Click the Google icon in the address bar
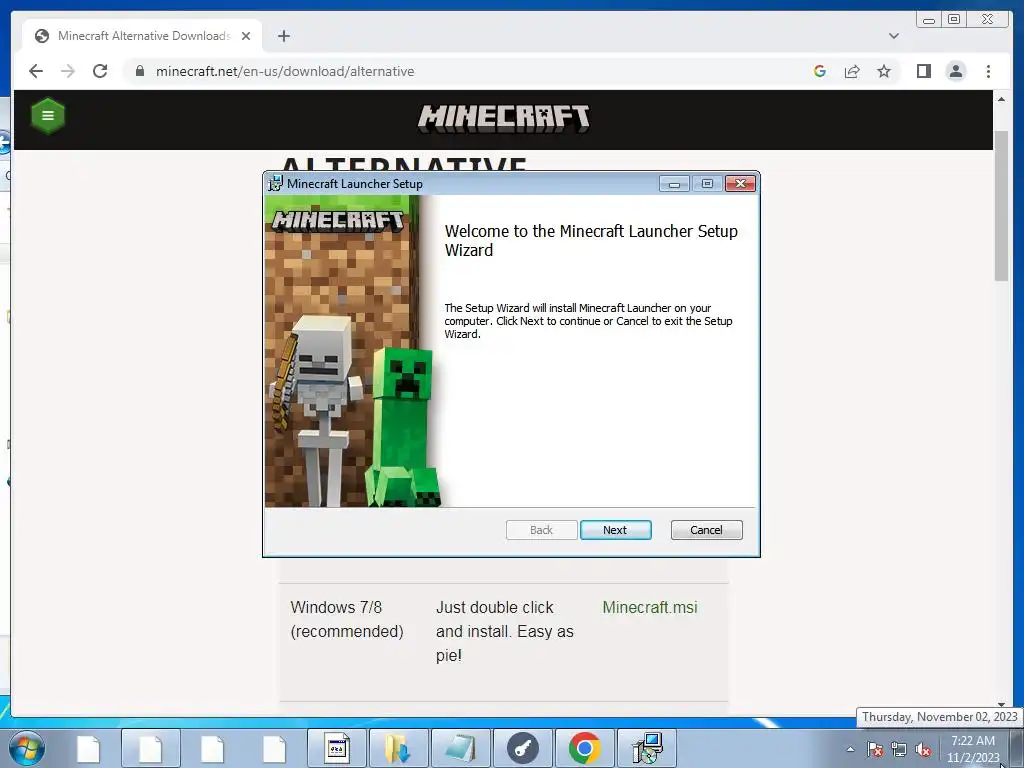The width and height of the screenshot is (1024, 768). pyautogui.click(x=820, y=71)
